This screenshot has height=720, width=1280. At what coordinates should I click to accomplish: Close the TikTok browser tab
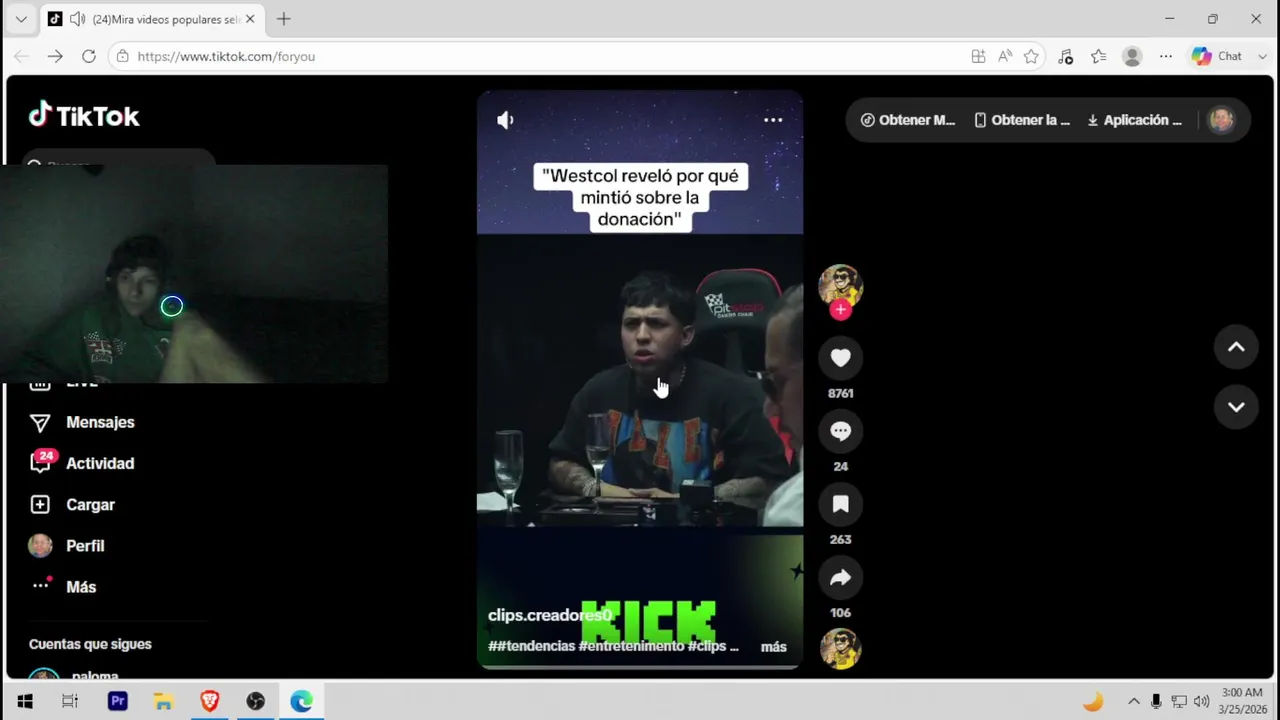pyautogui.click(x=250, y=19)
